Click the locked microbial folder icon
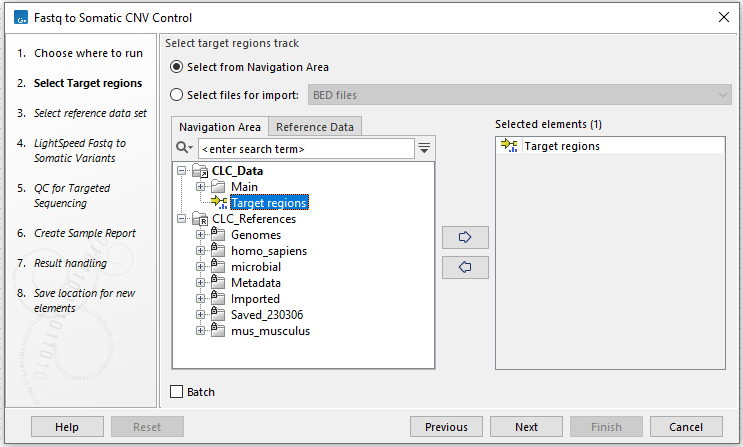743x447 pixels. point(217,266)
